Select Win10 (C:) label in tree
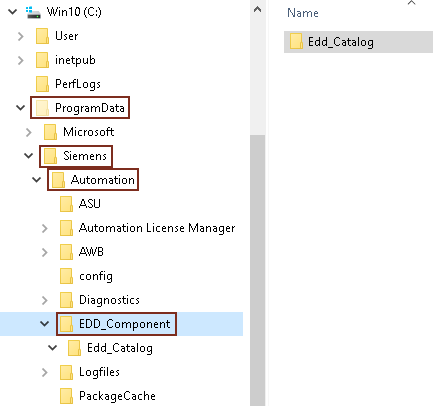This screenshot has width=433, height=406. click(74, 12)
